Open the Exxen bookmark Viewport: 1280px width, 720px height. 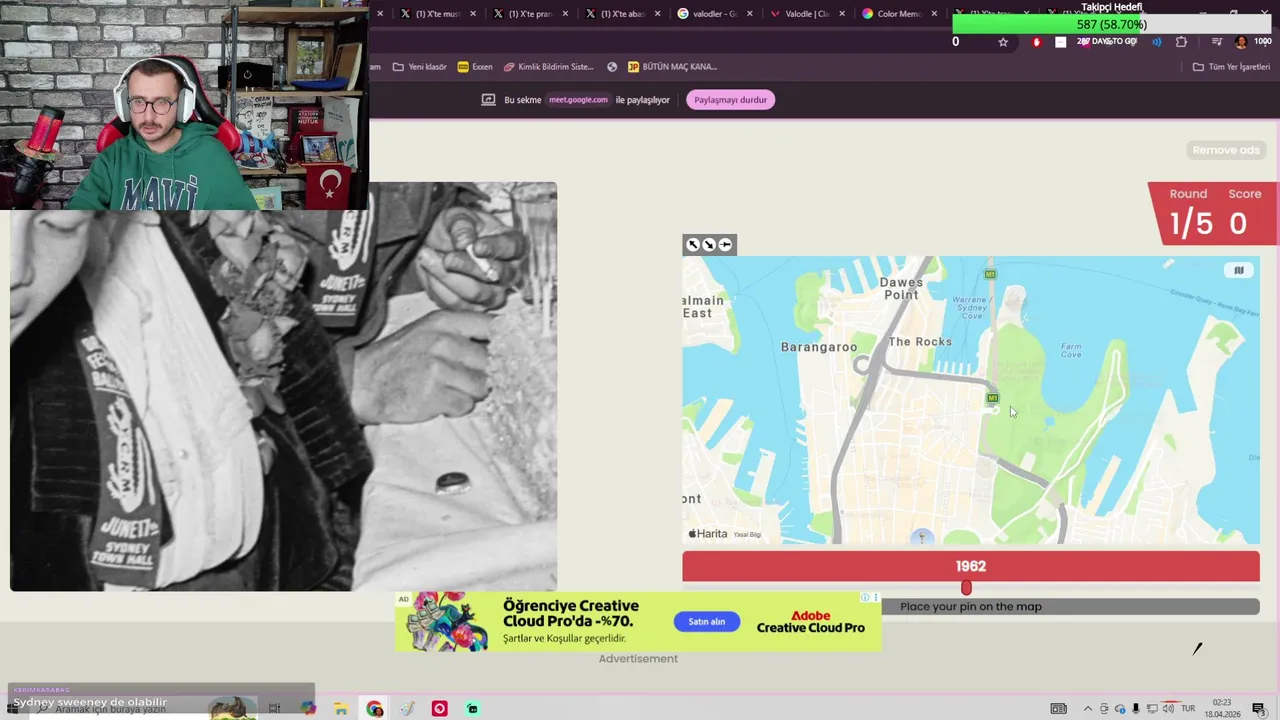[x=475, y=67]
